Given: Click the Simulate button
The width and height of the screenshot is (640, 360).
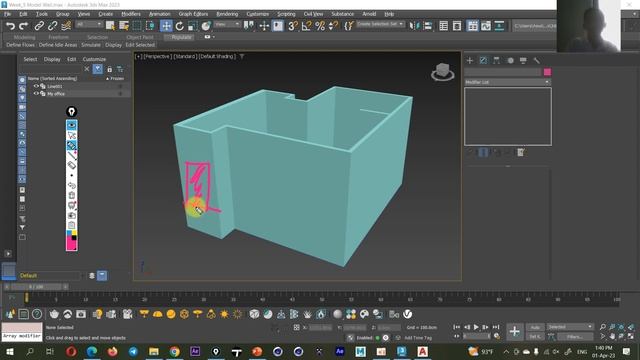Looking at the screenshot, I should click(x=91, y=45).
